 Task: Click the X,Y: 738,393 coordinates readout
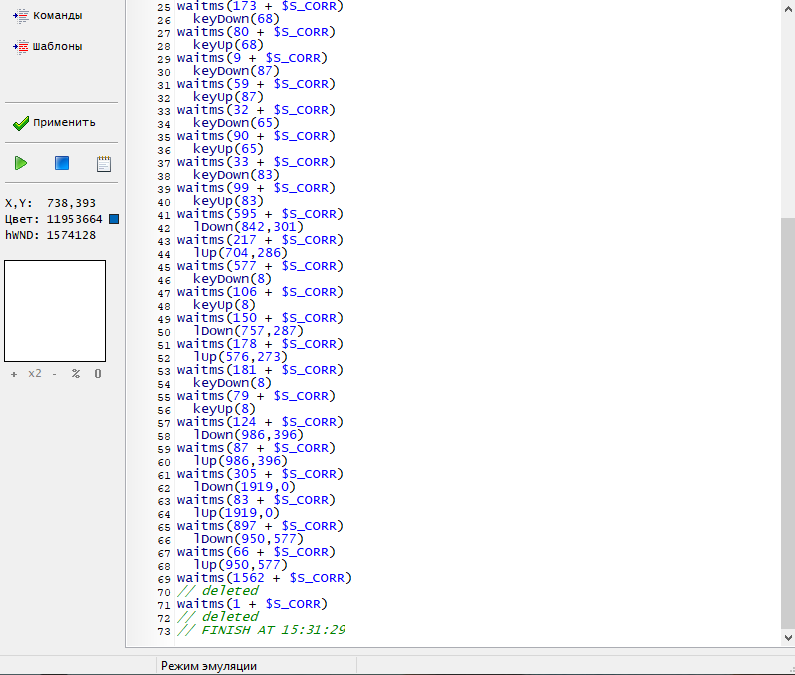coord(50,203)
